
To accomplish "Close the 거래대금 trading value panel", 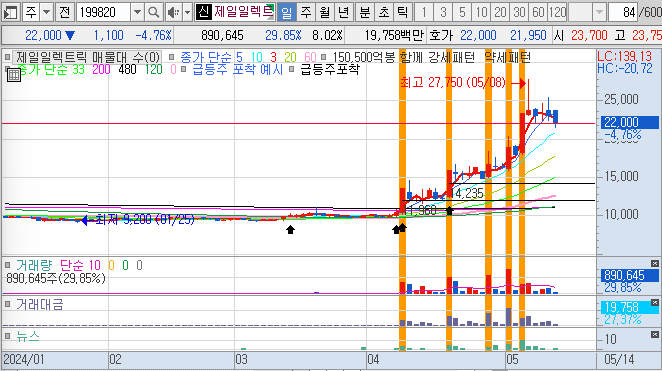I will (x=654, y=303).
